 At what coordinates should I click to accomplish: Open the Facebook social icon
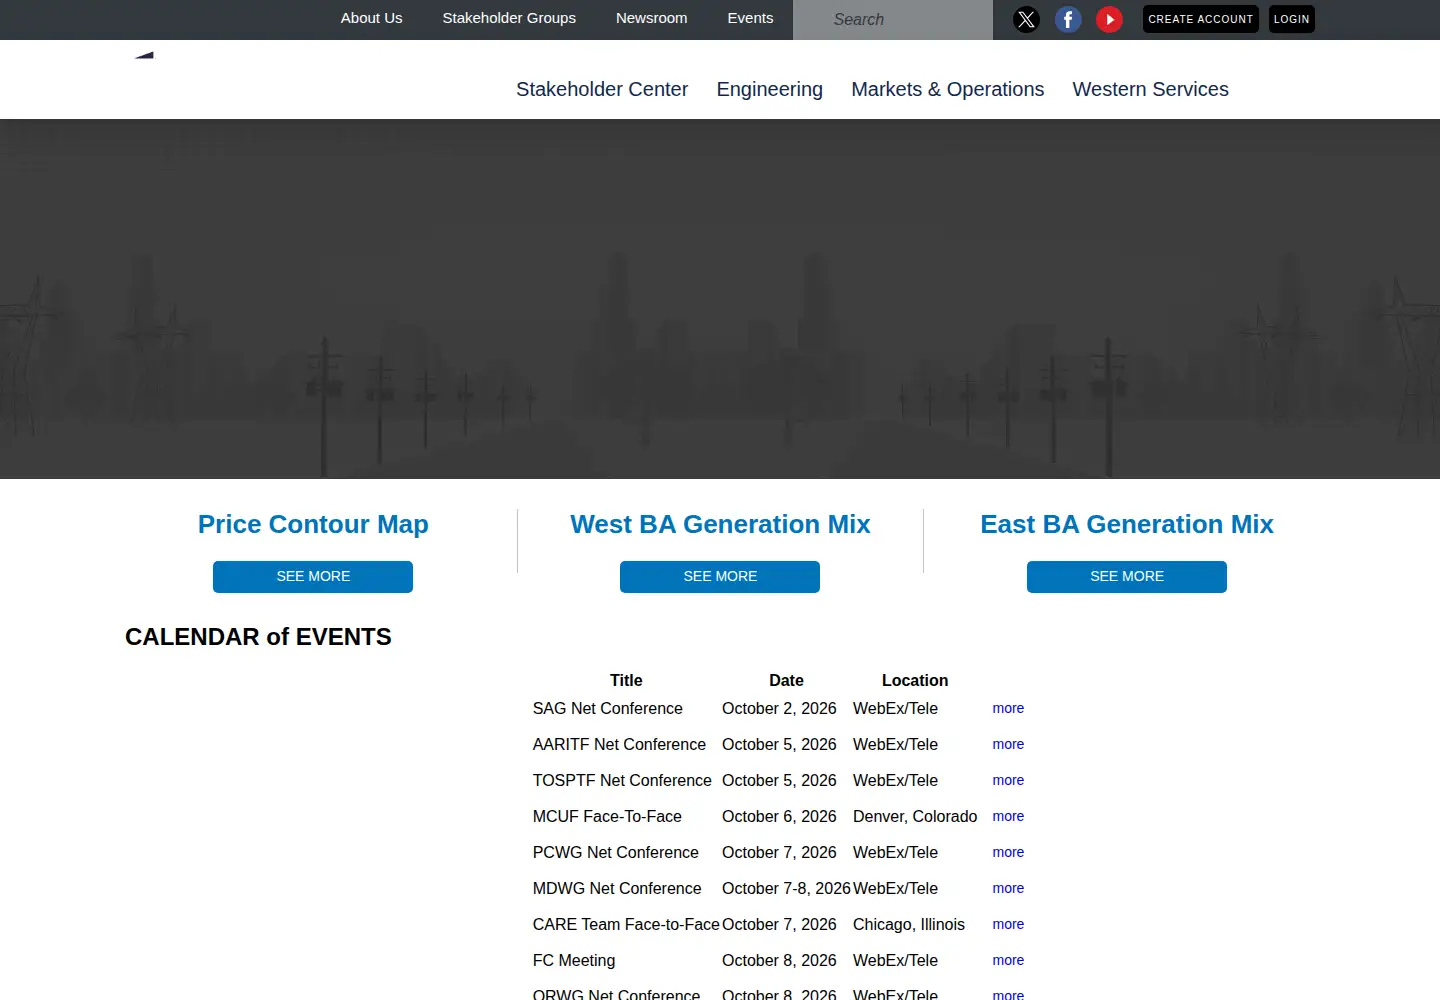point(1068,19)
